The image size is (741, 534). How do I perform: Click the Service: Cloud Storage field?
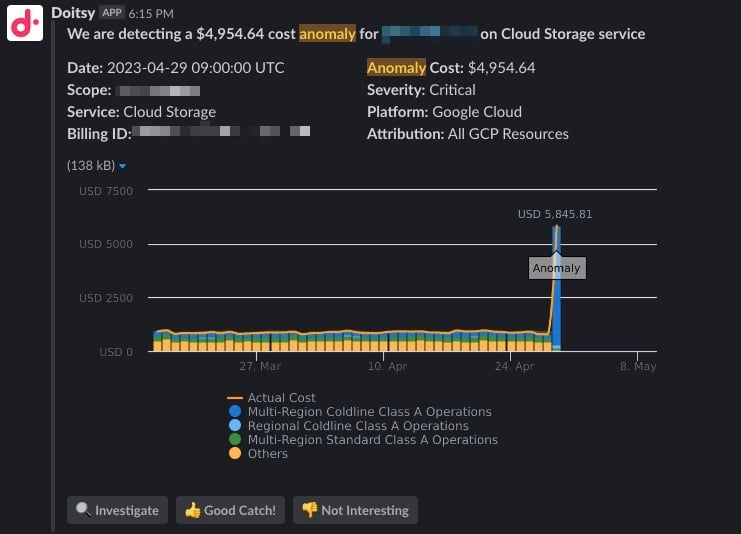(141, 112)
